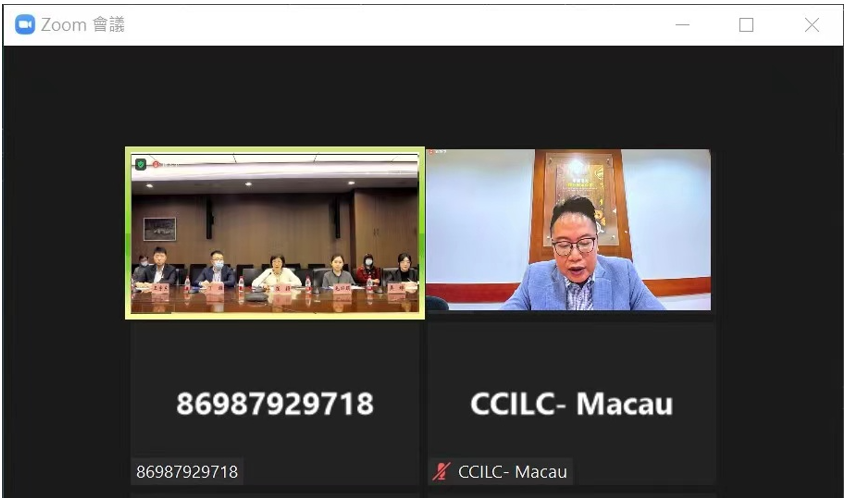The width and height of the screenshot is (849, 498).
Task: Click the green encryption shield icon
Action: pos(141,164)
